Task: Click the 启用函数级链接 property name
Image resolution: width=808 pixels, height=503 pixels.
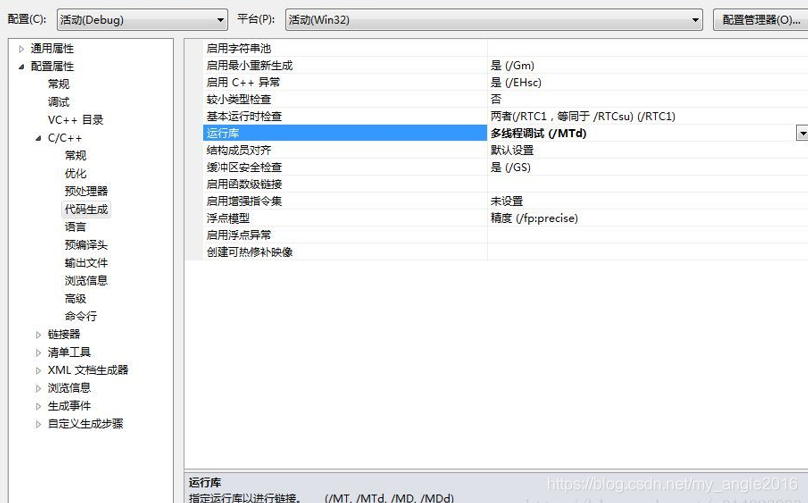Action: 244,185
